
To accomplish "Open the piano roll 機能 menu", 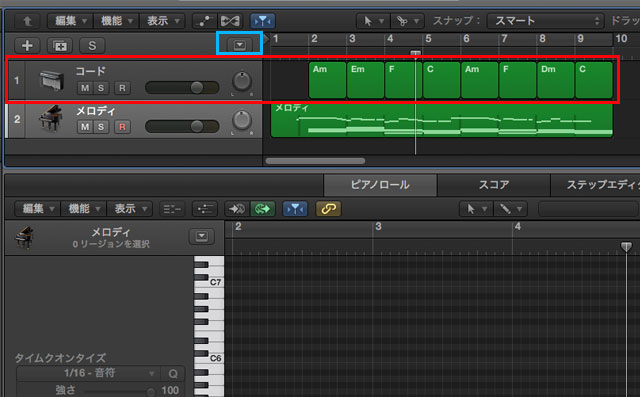I will click(84, 209).
